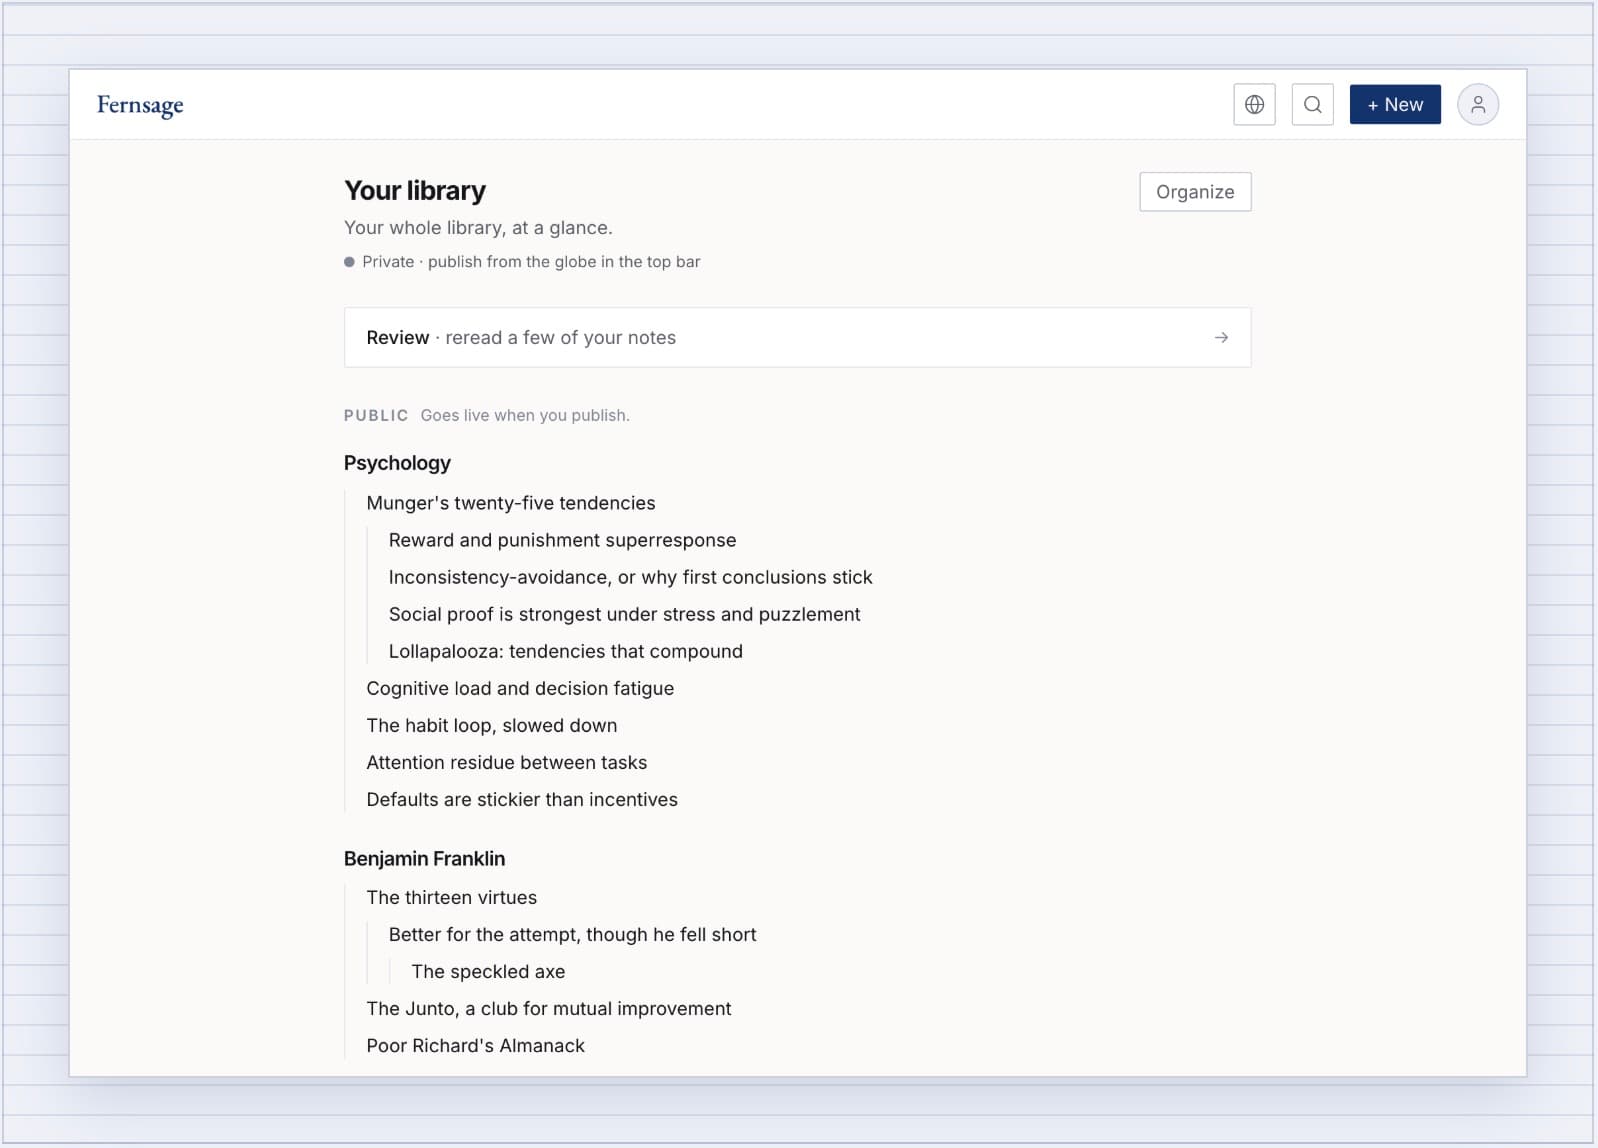1598x1148 pixels.
Task: Open the Benjamin Franklin section heading
Action: click(424, 859)
